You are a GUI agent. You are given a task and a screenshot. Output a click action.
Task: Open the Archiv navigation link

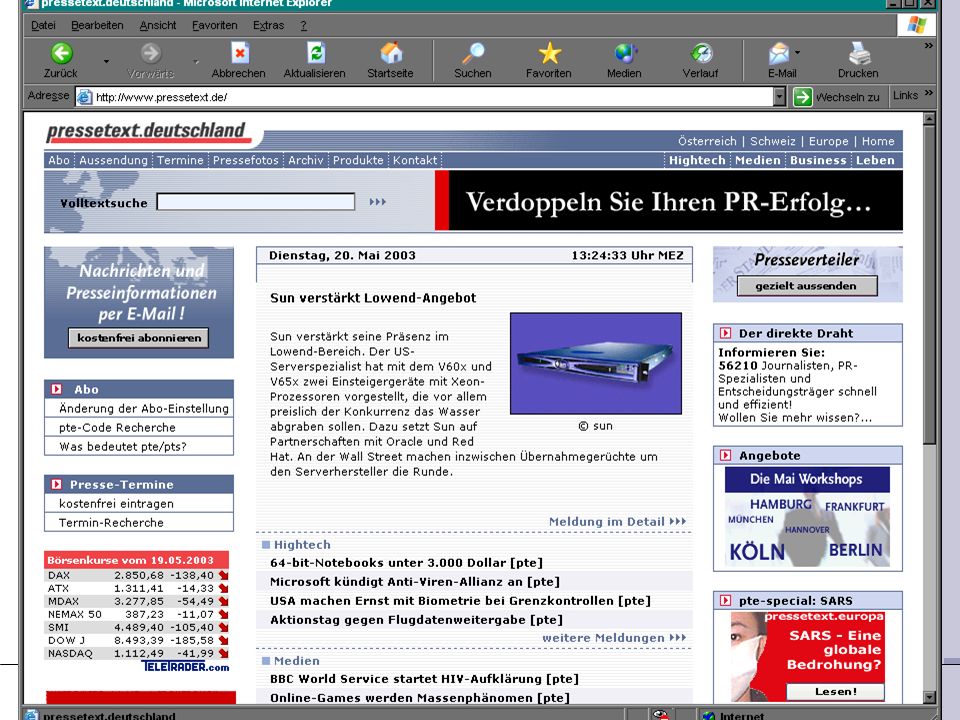tap(306, 160)
